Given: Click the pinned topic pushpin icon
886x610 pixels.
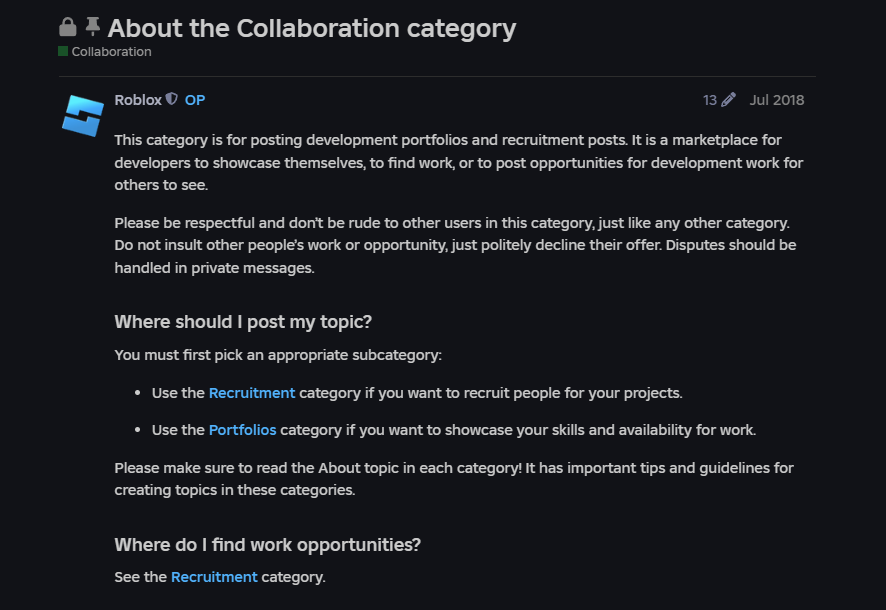Looking at the screenshot, I should click(x=93, y=27).
